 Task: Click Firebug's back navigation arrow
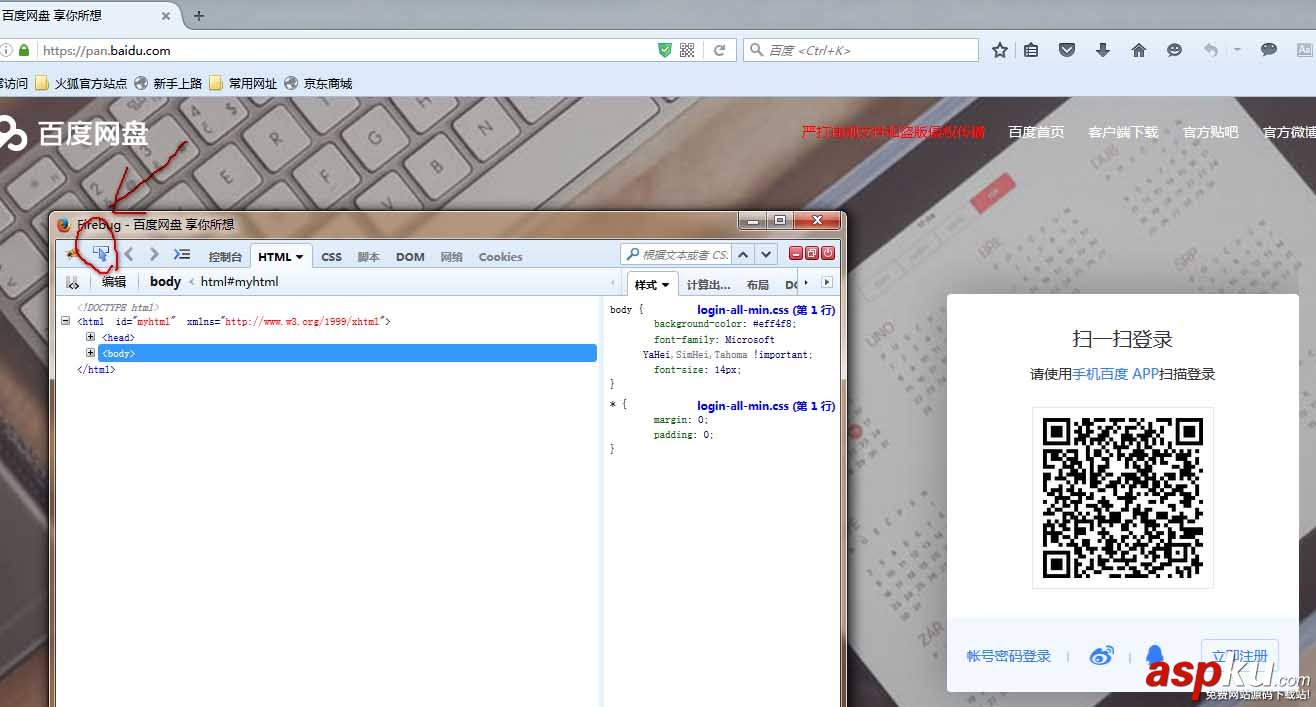129,255
